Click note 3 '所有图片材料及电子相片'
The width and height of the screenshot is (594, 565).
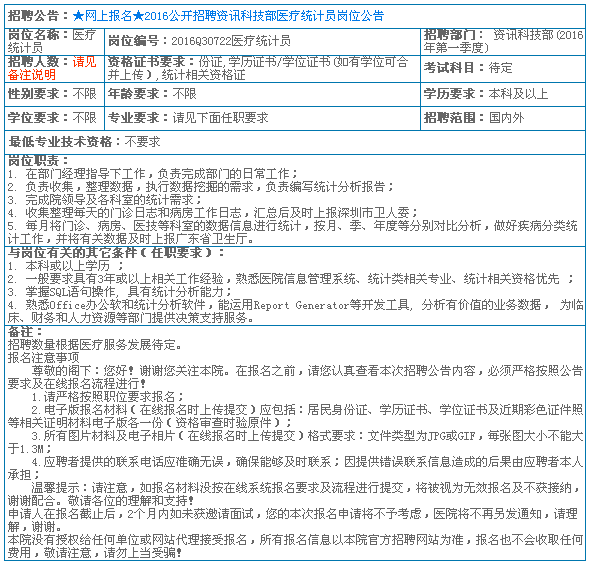(295, 443)
